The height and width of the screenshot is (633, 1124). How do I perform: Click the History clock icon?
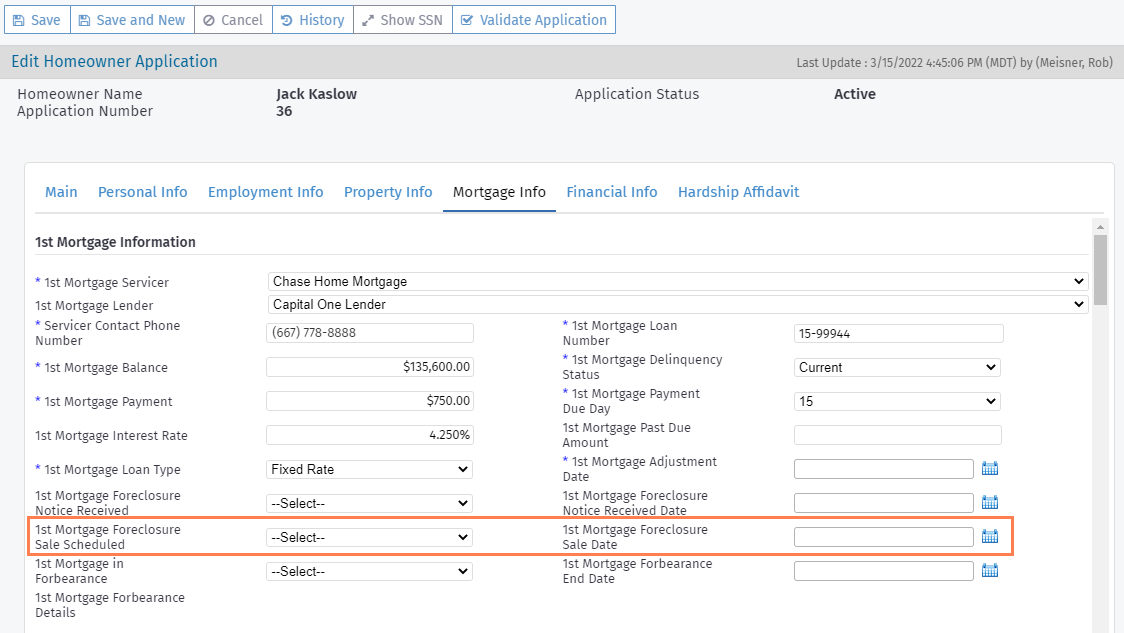[x=287, y=19]
